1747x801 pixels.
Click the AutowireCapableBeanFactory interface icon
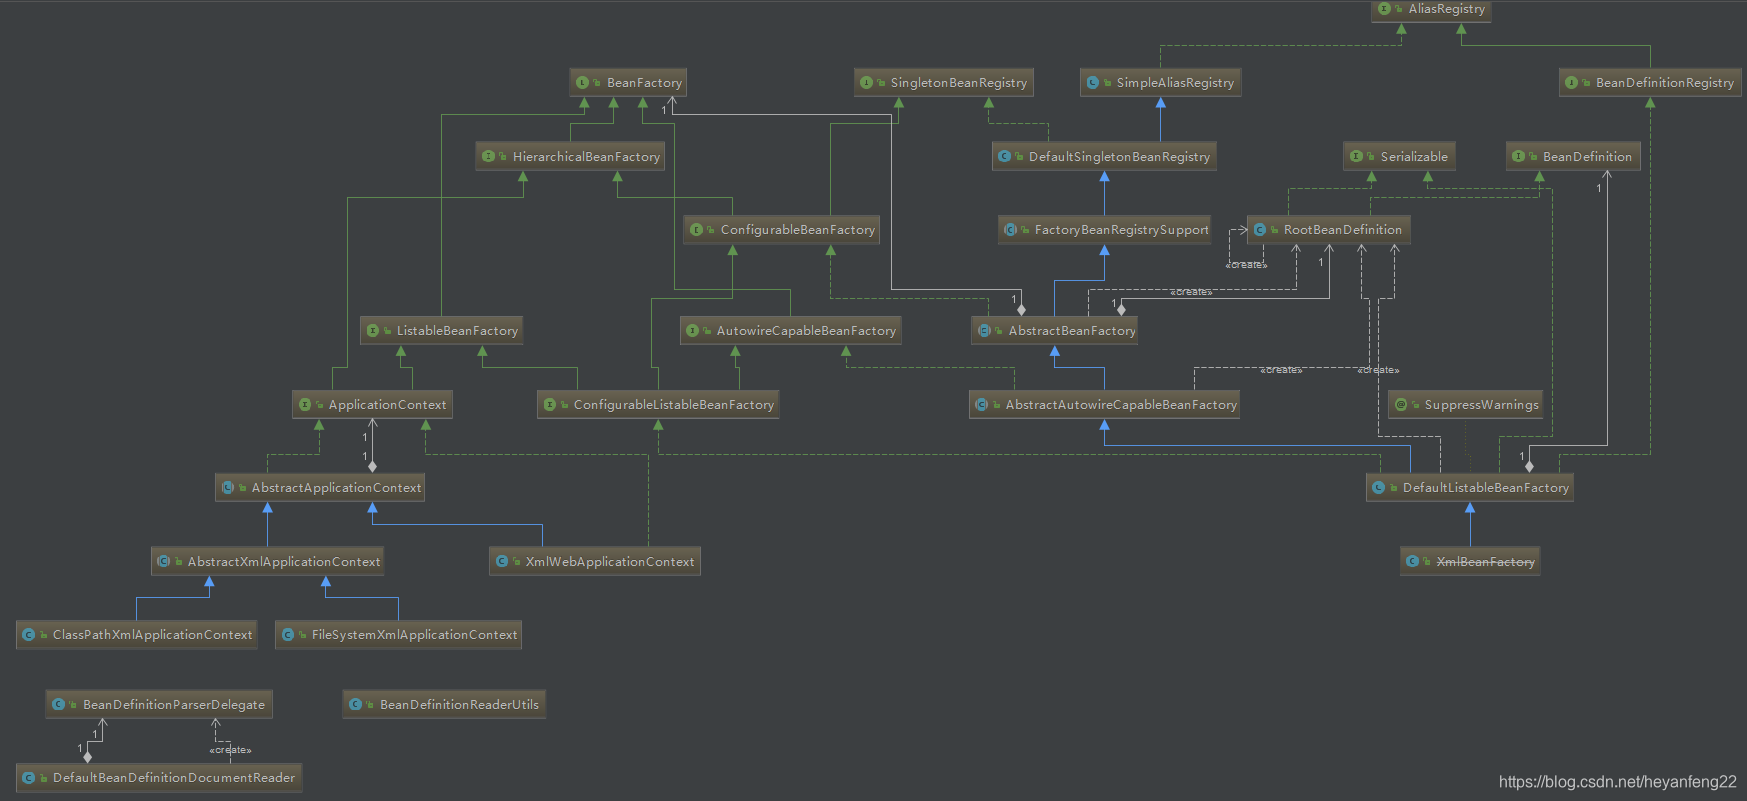(693, 331)
